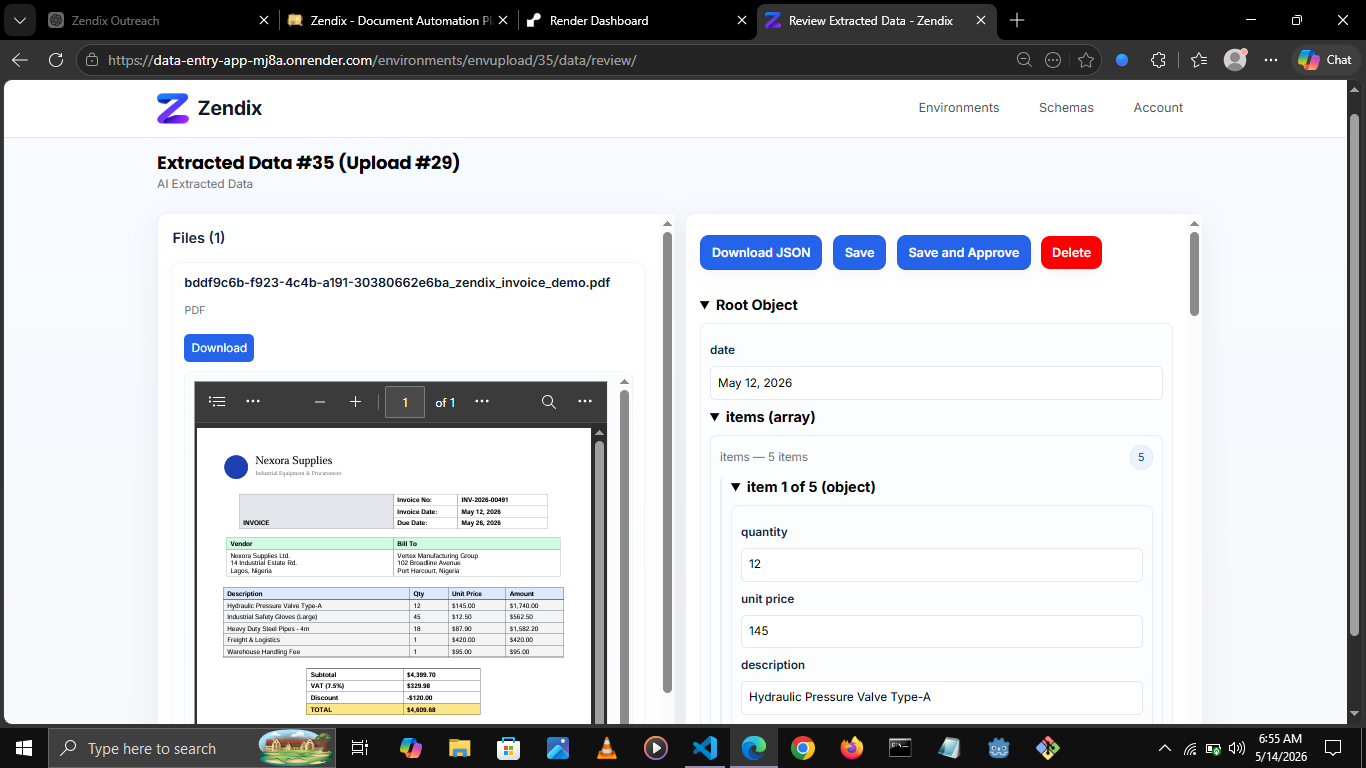Add page to favorites star icon
Screen dimensions: 1366x768
pos(1086,60)
